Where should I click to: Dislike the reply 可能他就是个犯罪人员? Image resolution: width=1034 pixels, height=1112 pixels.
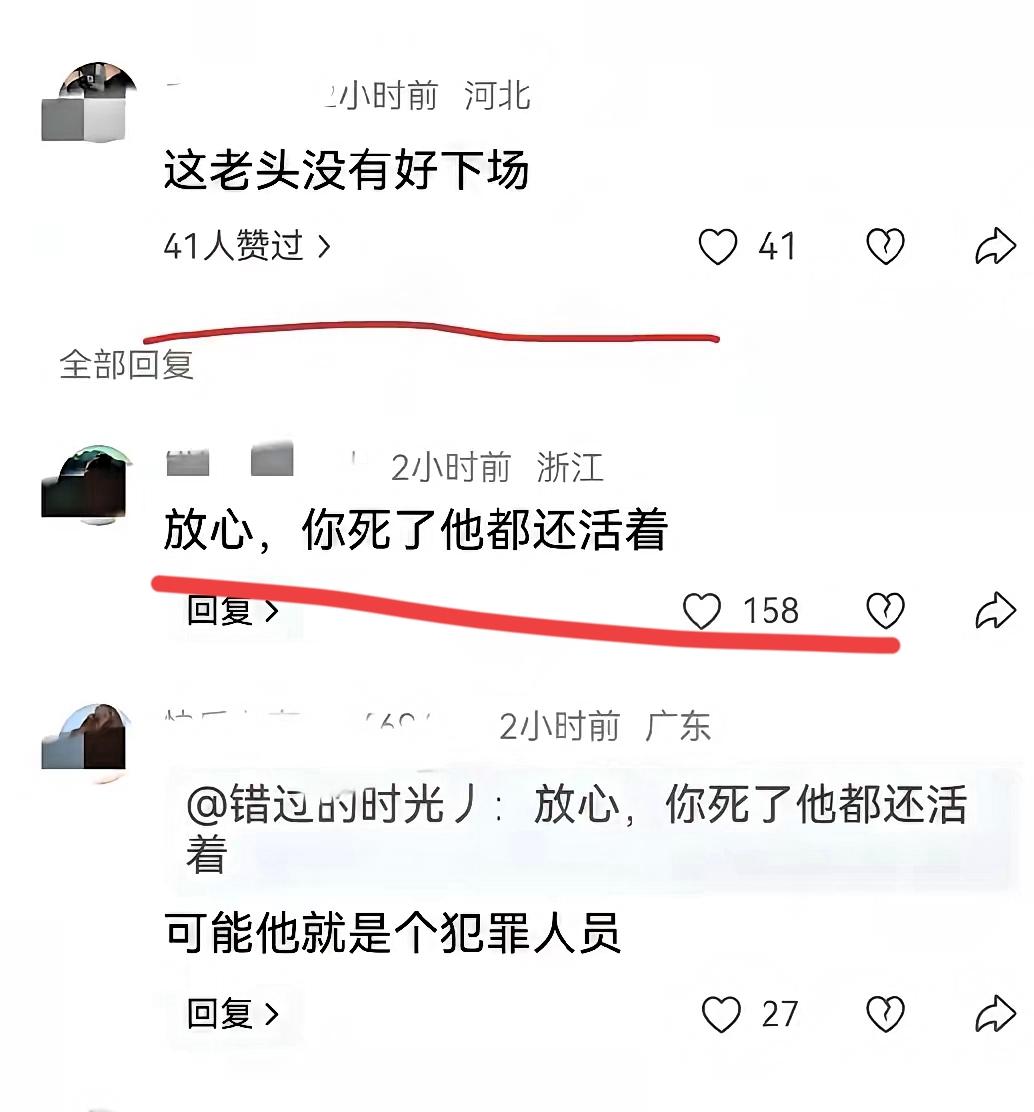pos(885,1013)
